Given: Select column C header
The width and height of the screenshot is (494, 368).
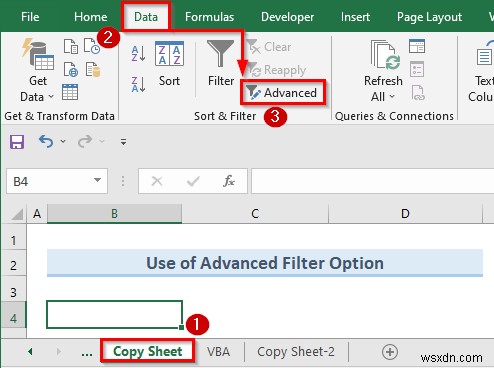Looking at the screenshot, I should [x=255, y=214].
